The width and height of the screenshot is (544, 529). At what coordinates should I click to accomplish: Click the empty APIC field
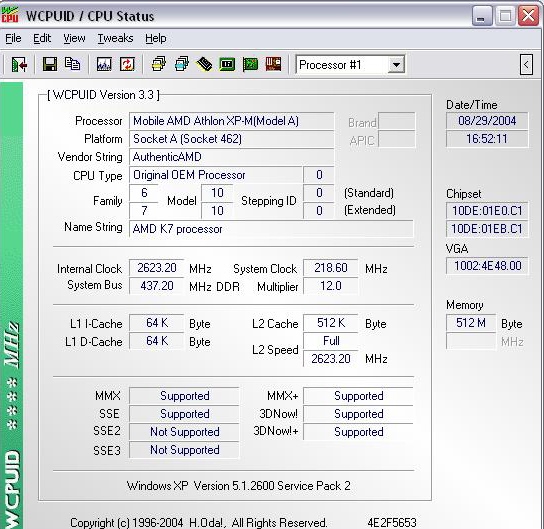397,139
